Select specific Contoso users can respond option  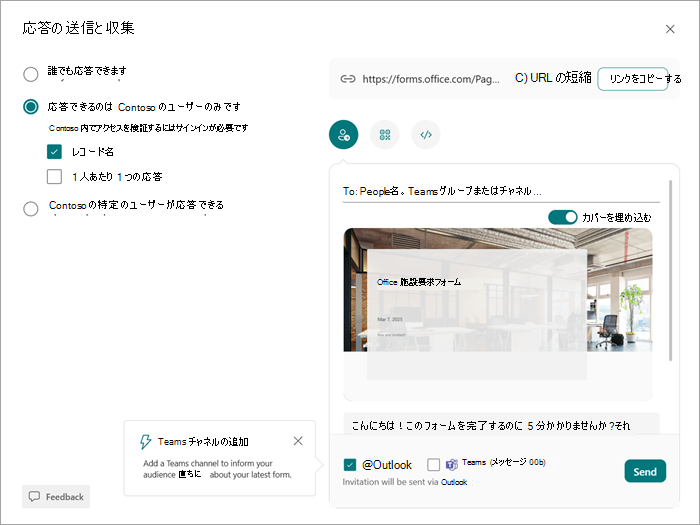[31, 208]
